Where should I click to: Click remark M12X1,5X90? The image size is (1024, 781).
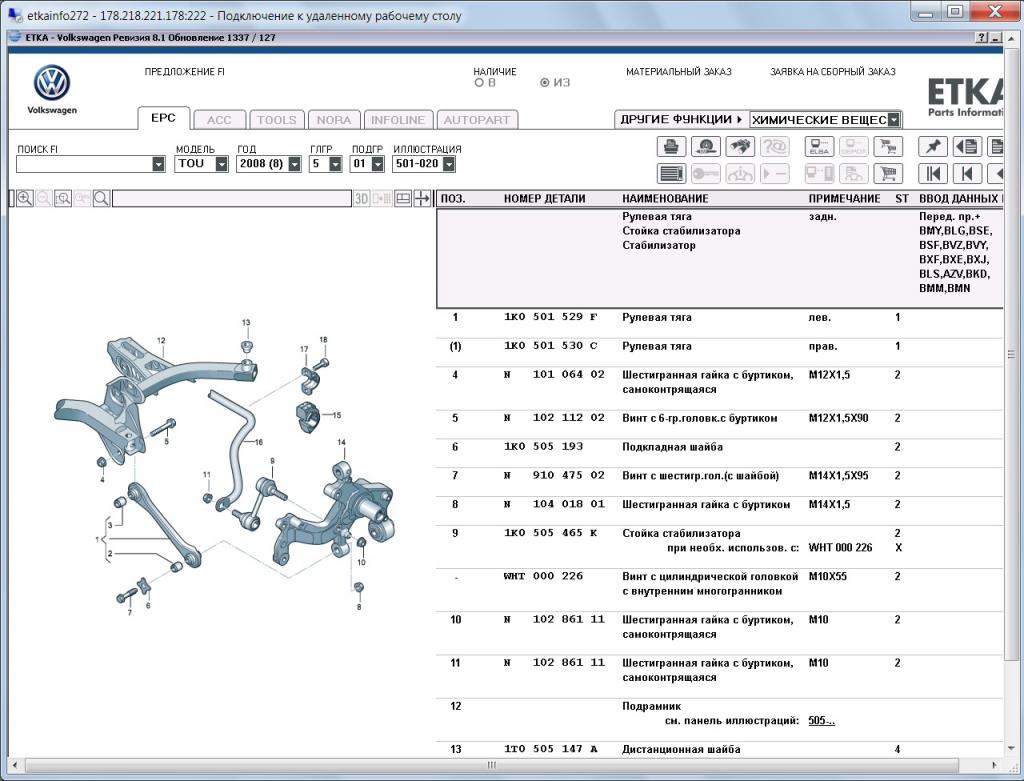839,419
